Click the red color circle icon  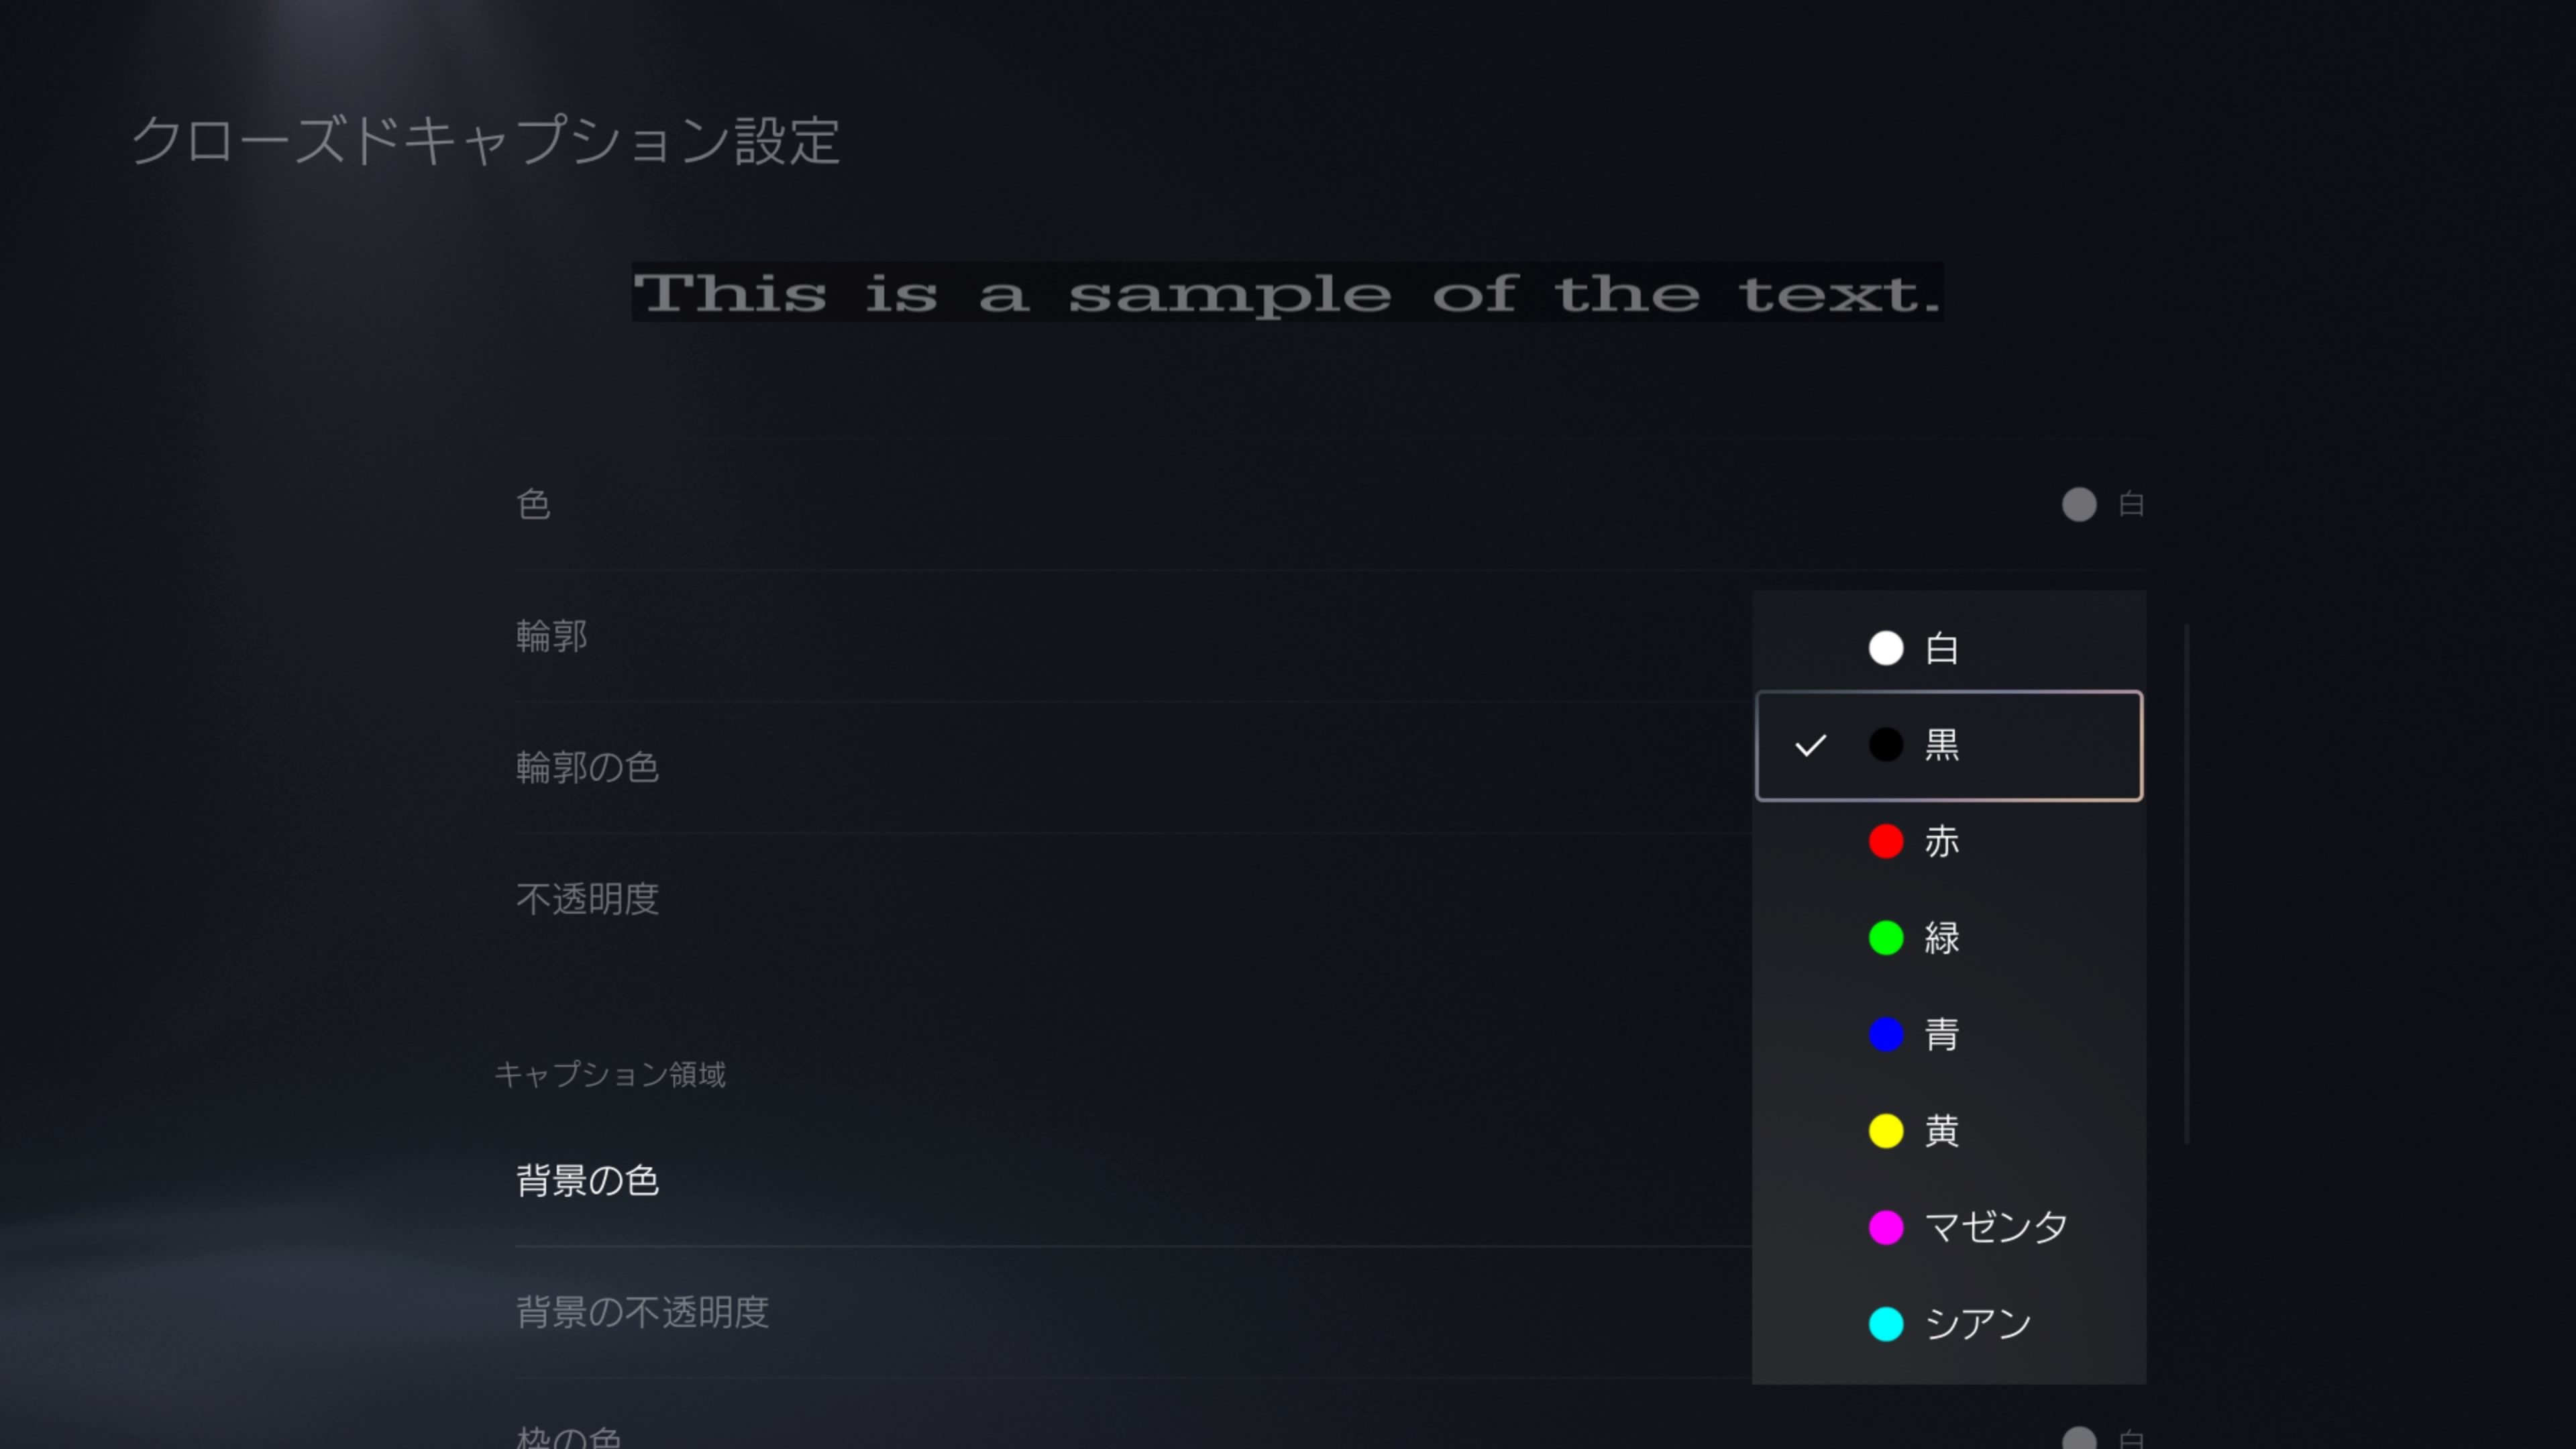click(1885, 841)
